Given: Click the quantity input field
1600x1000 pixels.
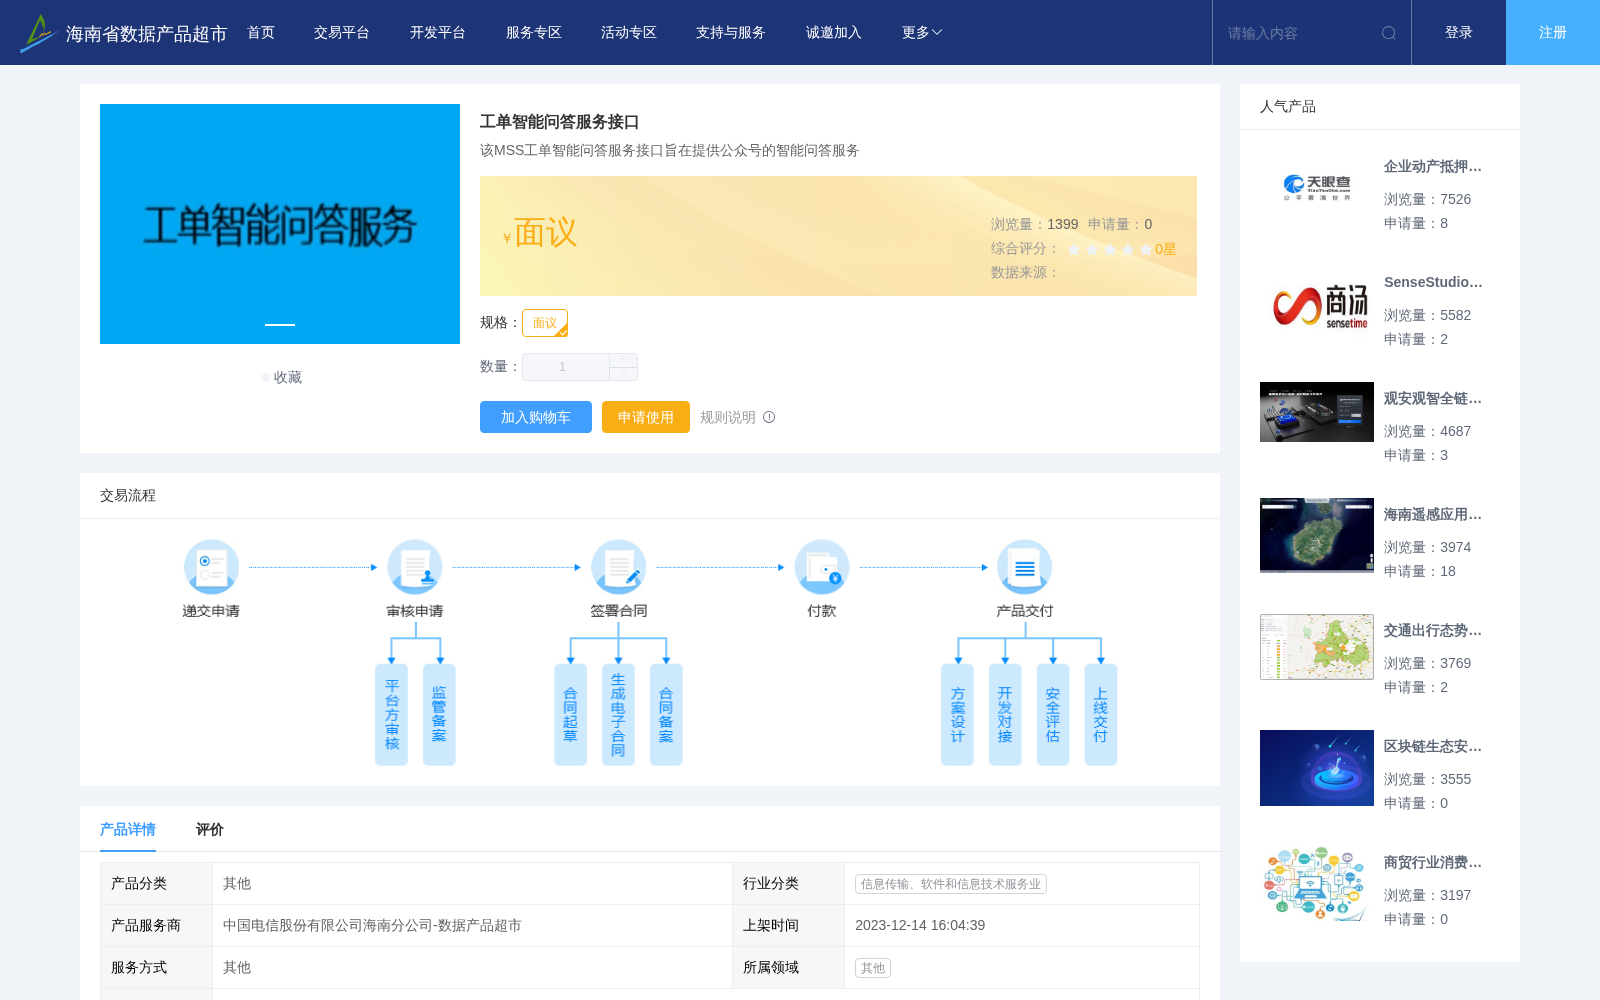Looking at the screenshot, I should [566, 367].
